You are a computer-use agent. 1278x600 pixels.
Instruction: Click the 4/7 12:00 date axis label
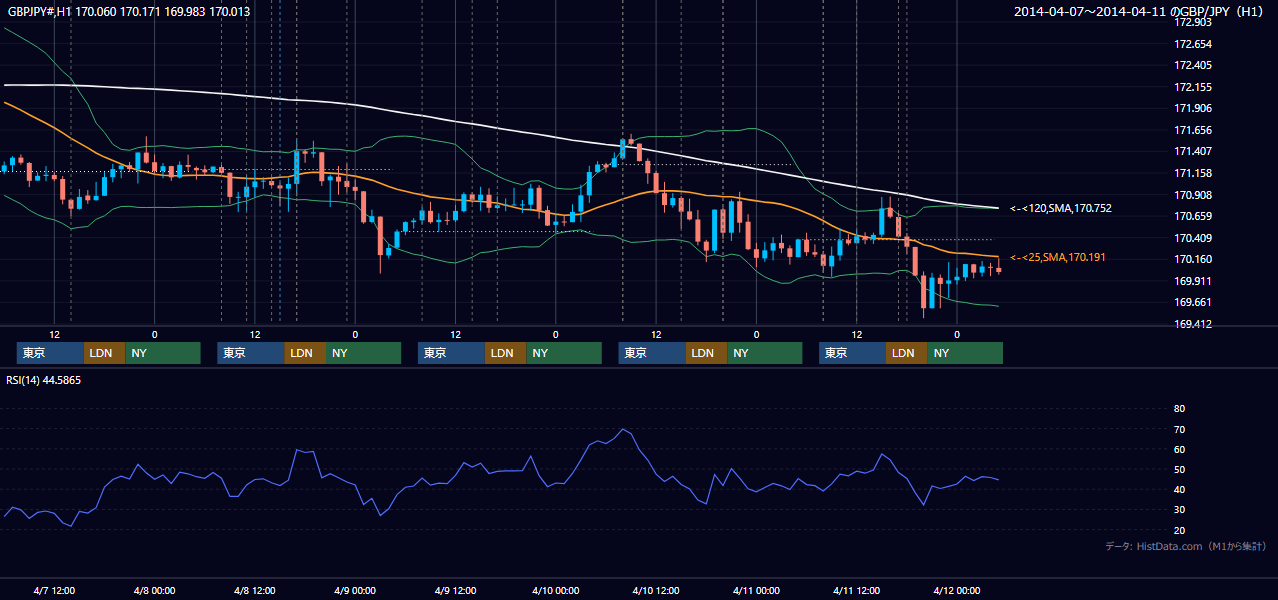coord(54,590)
